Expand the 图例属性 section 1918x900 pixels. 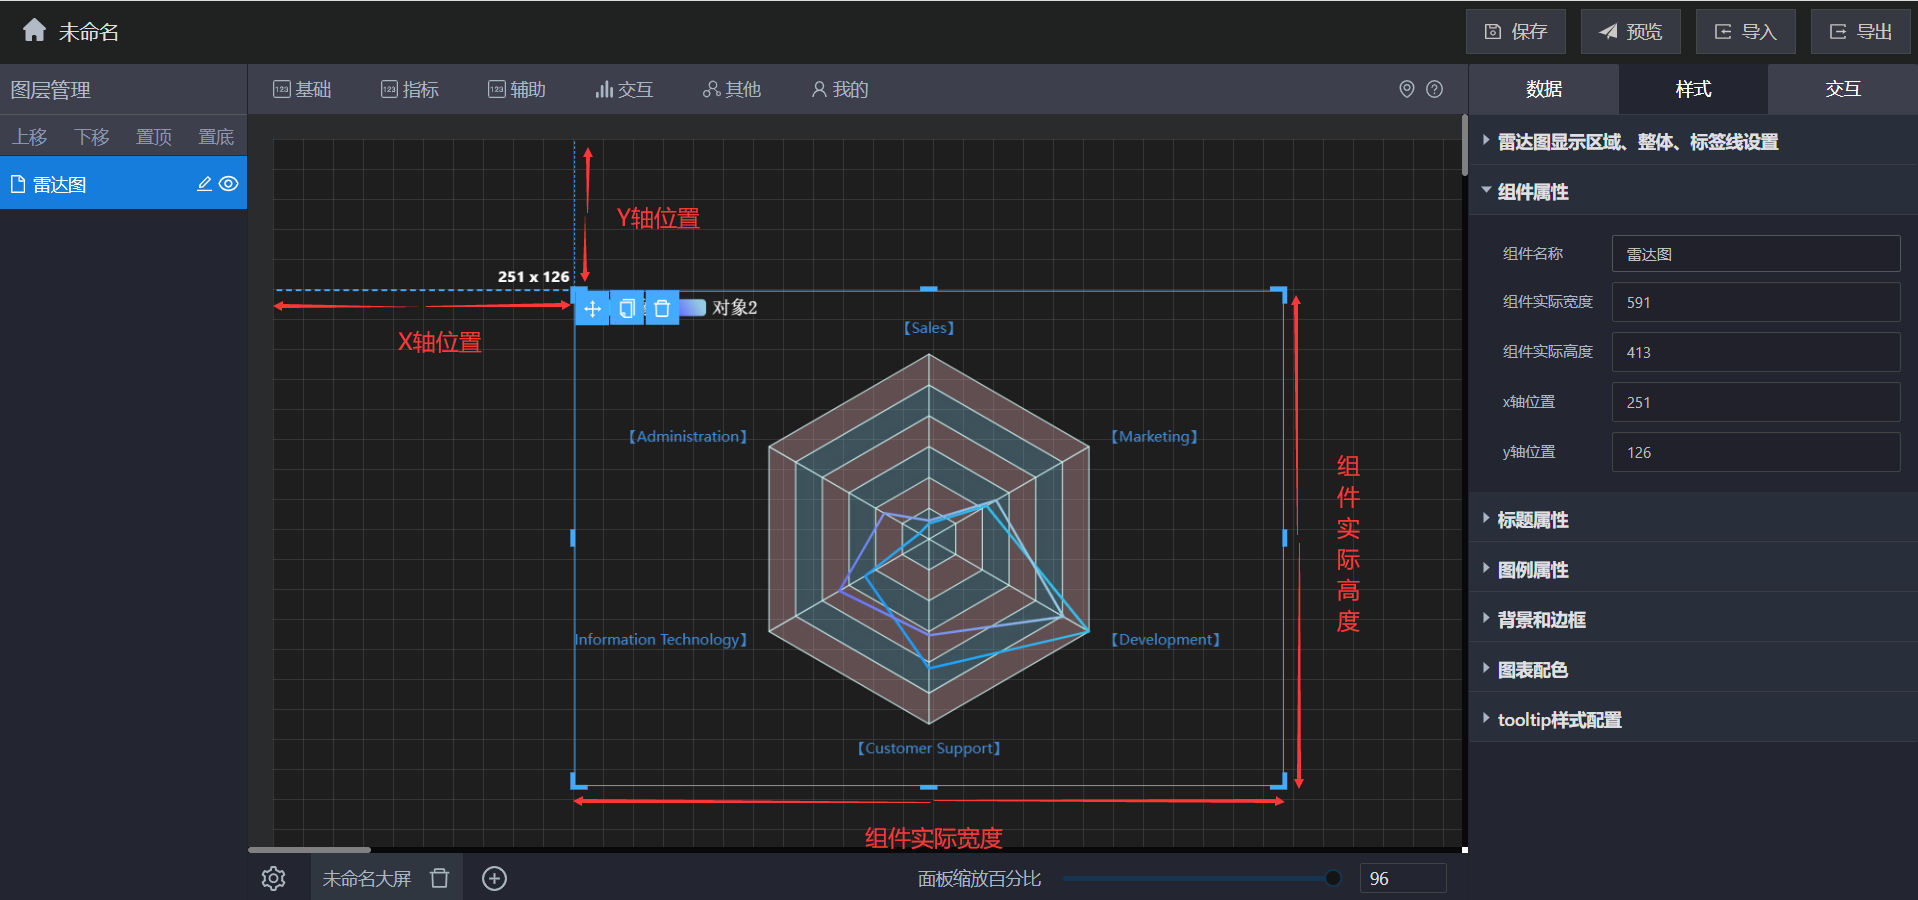tap(1532, 570)
